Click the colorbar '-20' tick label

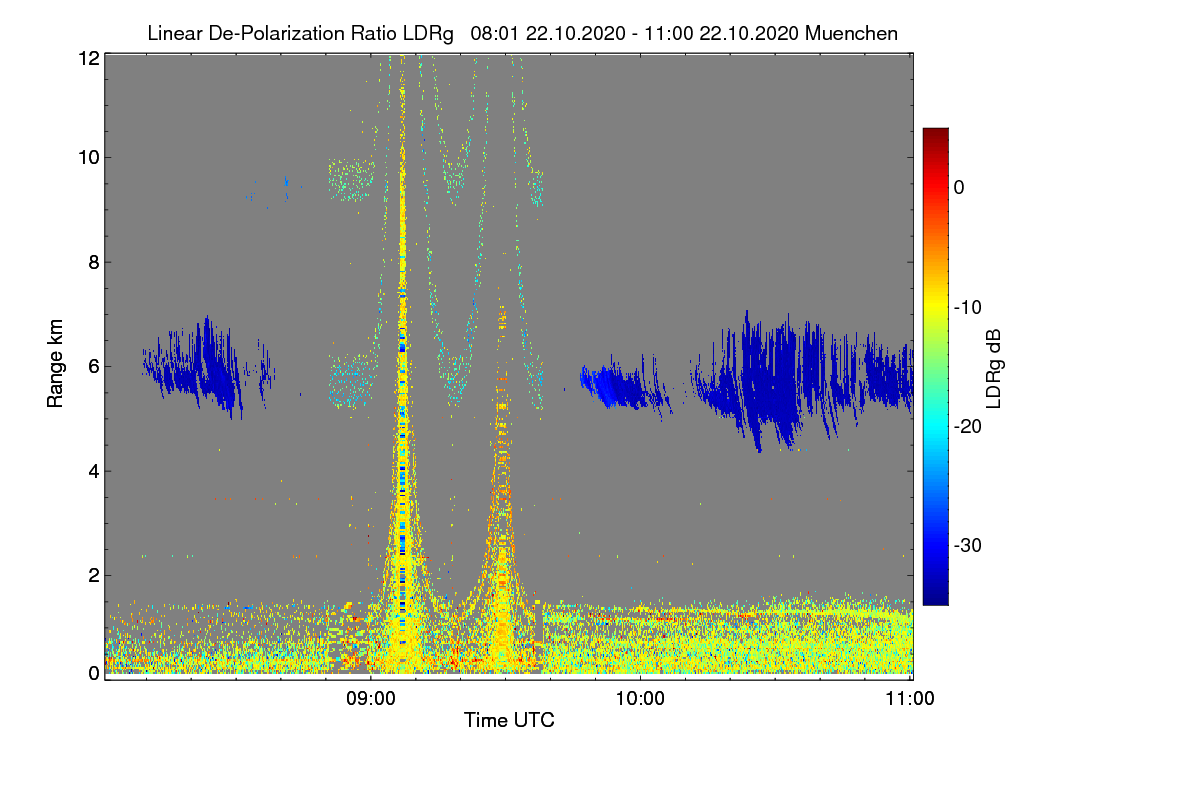point(968,426)
